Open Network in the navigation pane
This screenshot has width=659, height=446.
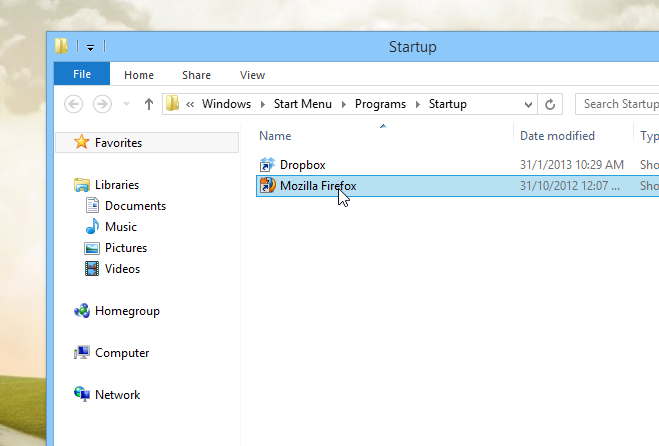(x=118, y=395)
